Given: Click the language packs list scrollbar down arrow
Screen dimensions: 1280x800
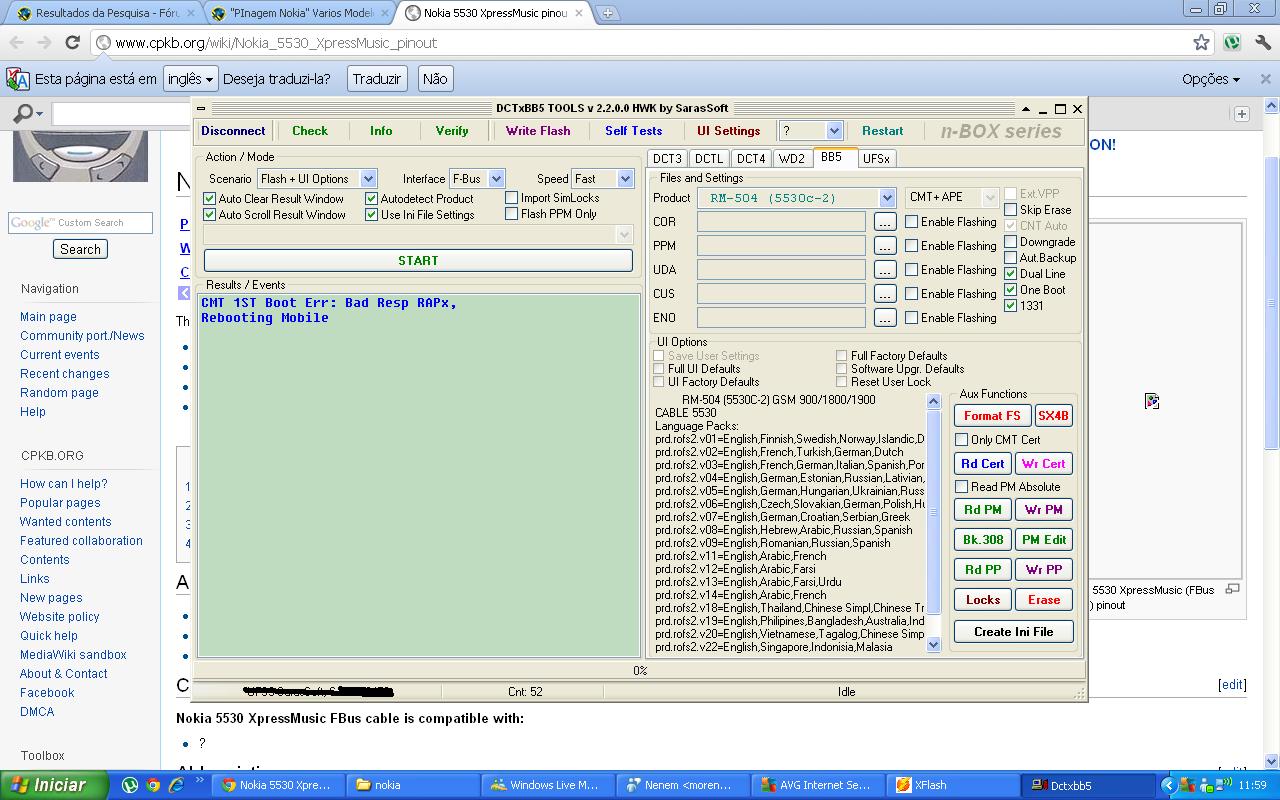Looking at the screenshot, I should (934, 645).
